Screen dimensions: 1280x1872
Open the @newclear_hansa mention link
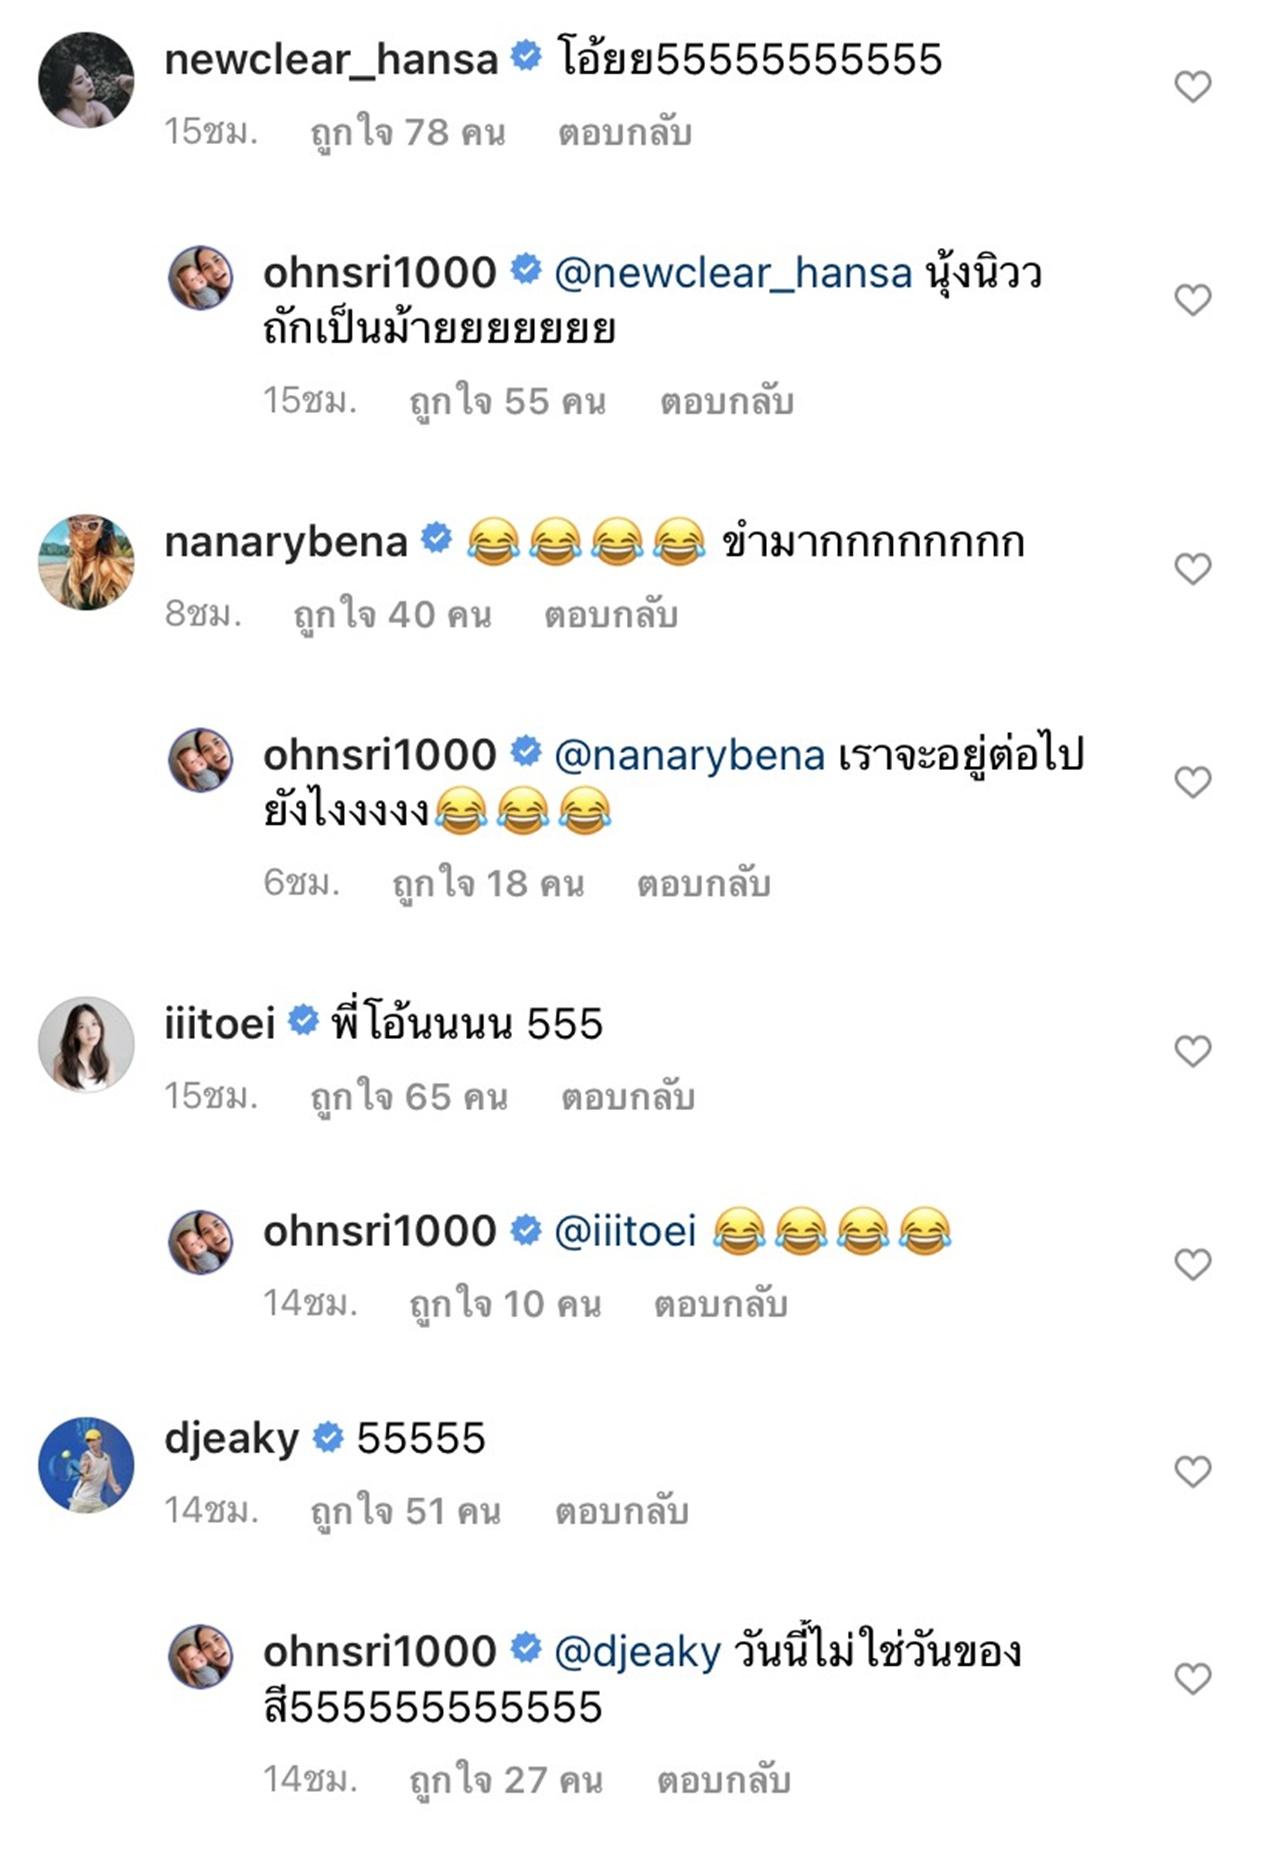732,273
